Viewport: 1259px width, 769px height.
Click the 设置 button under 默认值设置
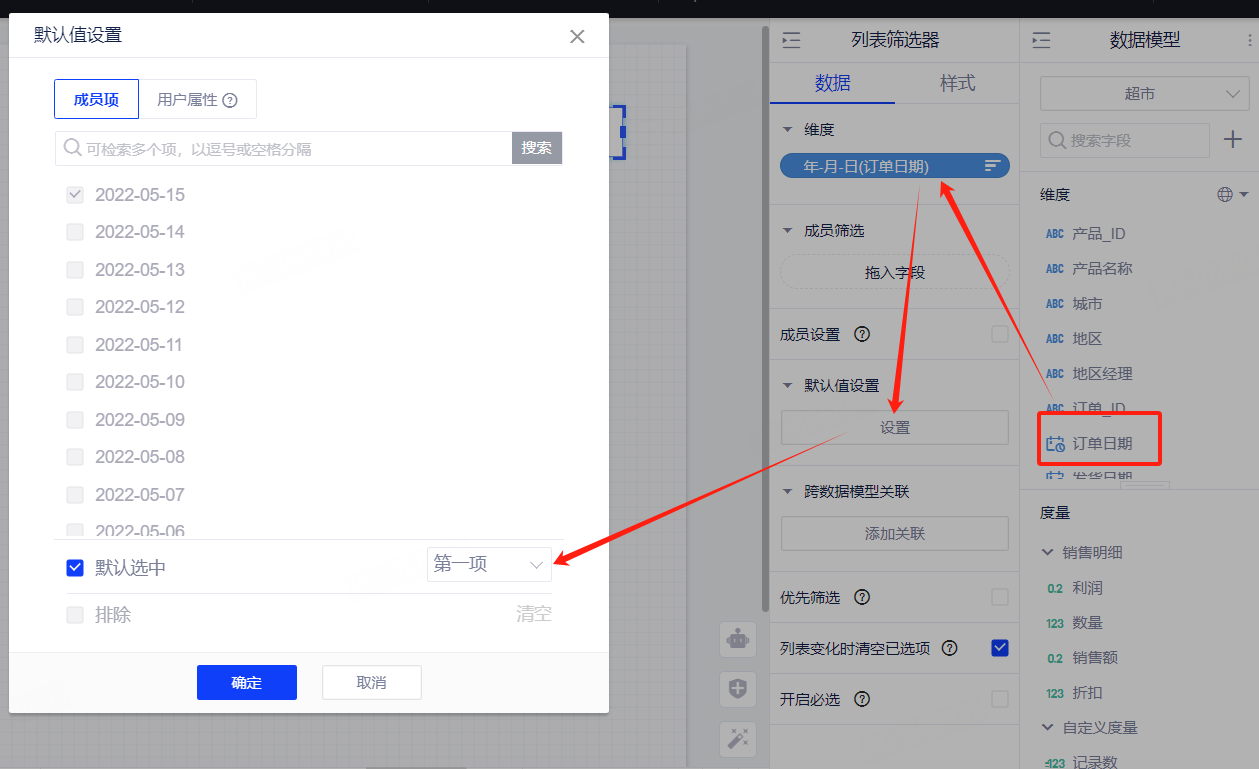coord(894,427)
